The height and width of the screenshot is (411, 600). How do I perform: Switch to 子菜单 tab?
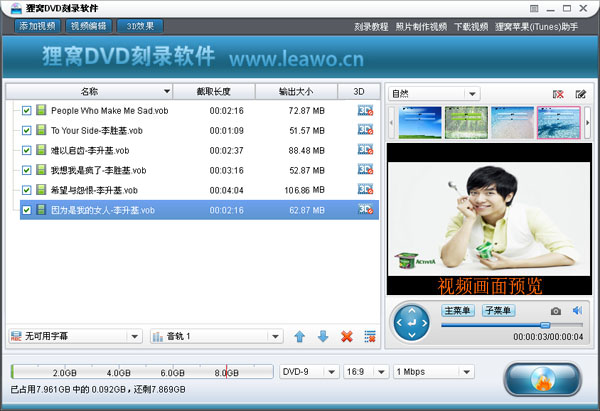[498, 310]
